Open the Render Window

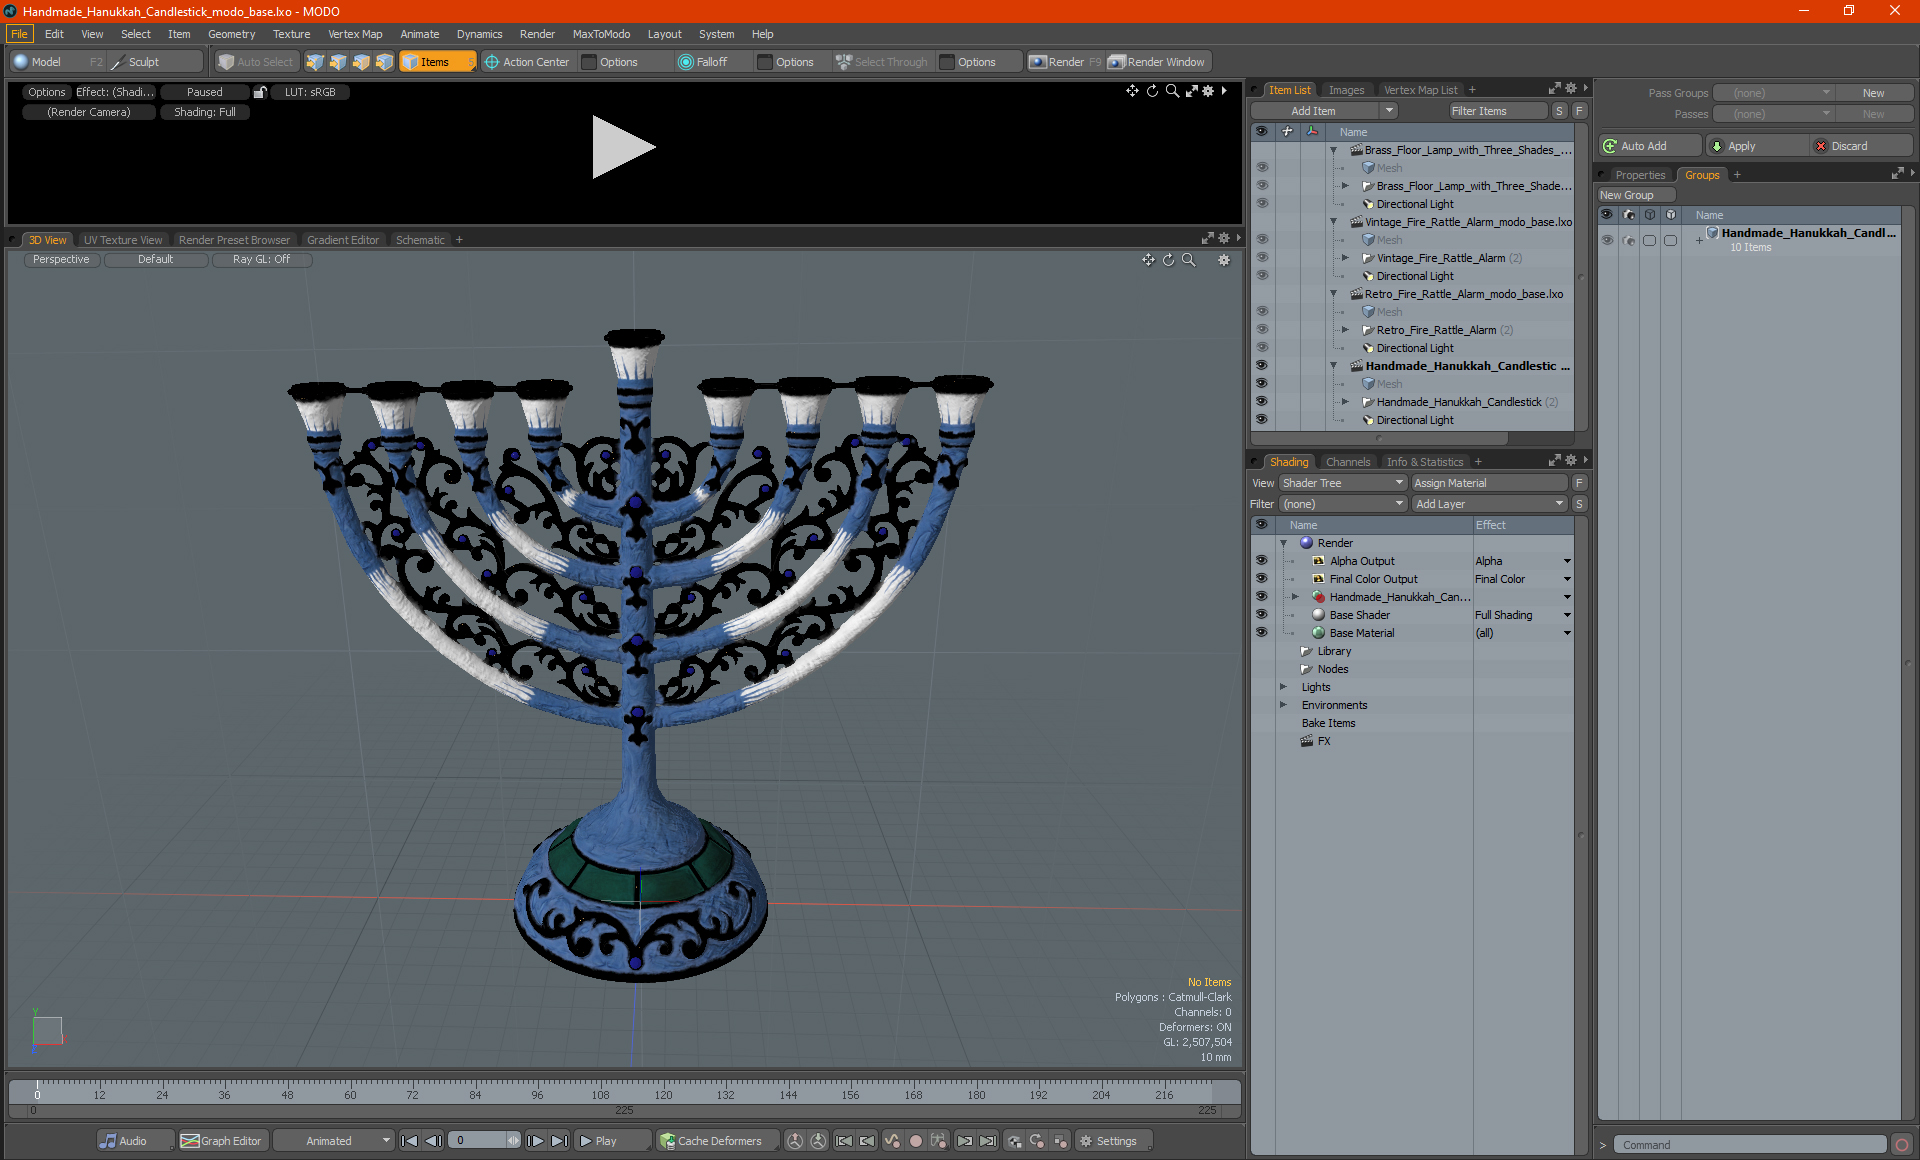[x=1158, y=62]
